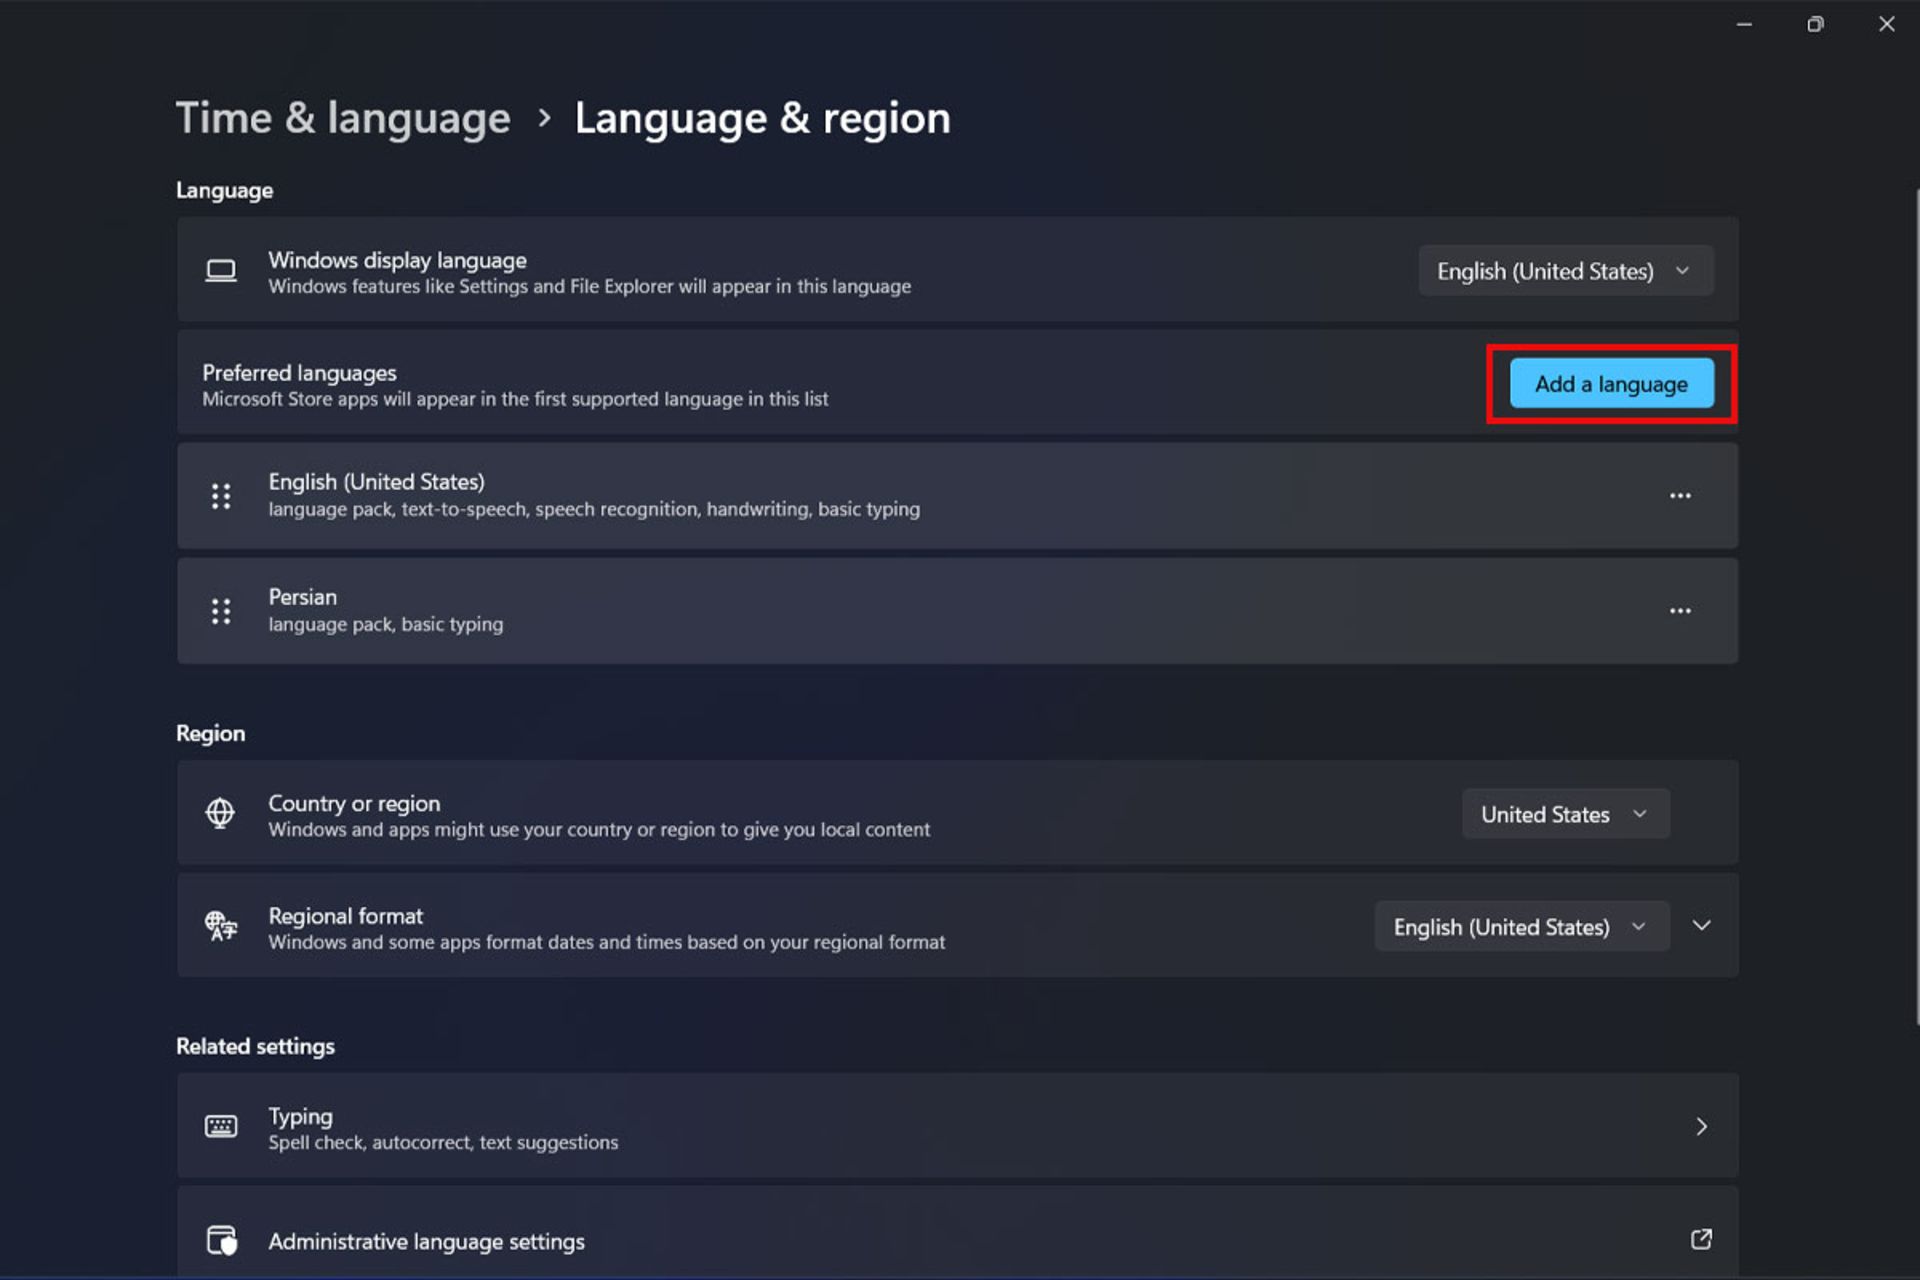This screenshot has width=1920, height=1280.
Task: Click the vertical scrollbar on the right
Action: click(x=1916, y=600)
